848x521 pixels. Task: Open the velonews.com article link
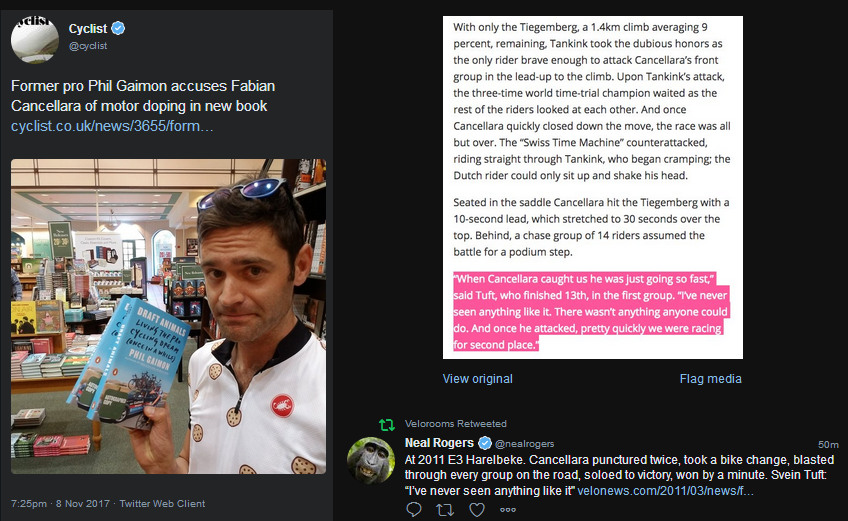(681, 490)
